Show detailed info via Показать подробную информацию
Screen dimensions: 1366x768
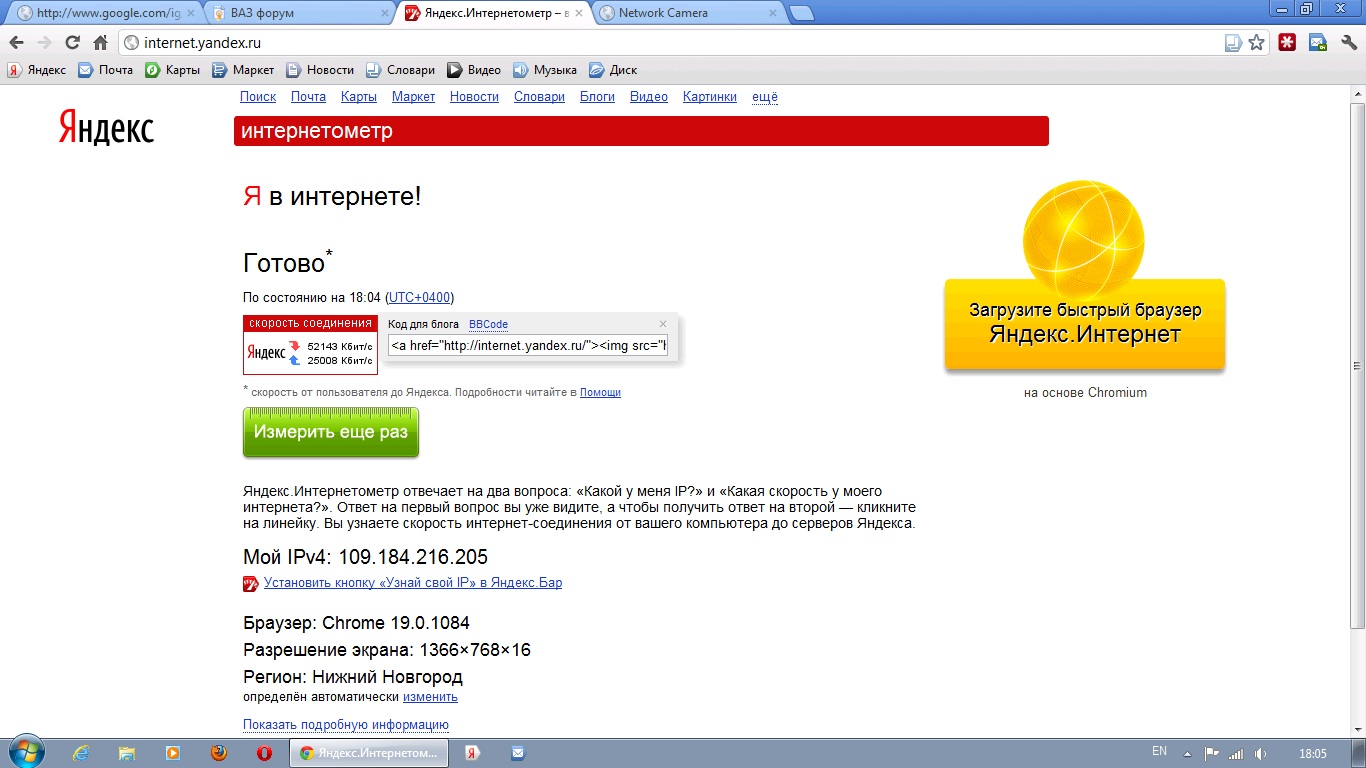point(346,725)
